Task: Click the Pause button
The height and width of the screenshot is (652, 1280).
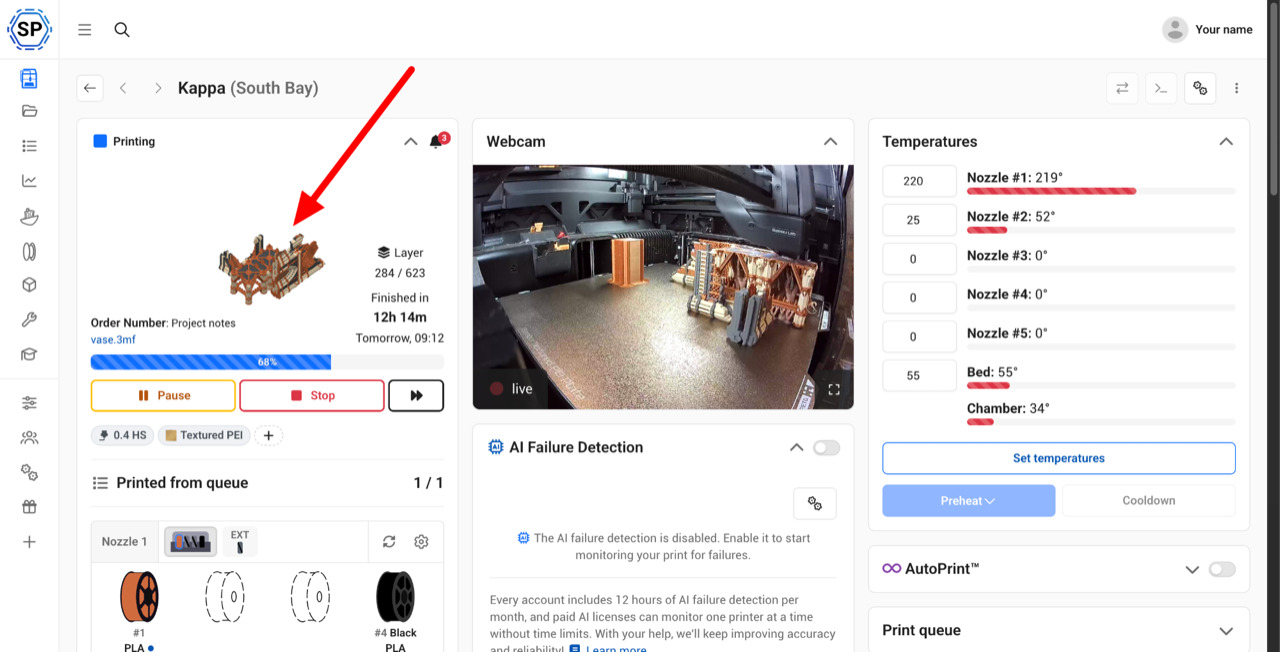Action: point(163,396)
